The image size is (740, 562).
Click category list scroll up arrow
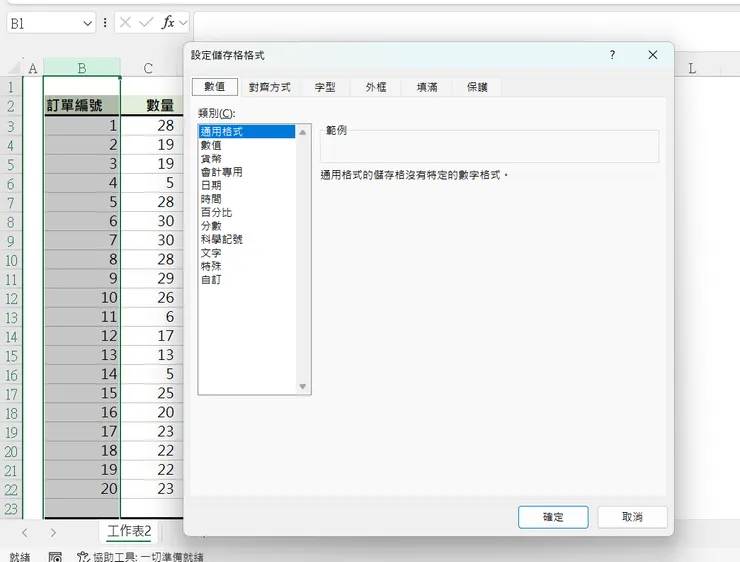pos(303,133)
